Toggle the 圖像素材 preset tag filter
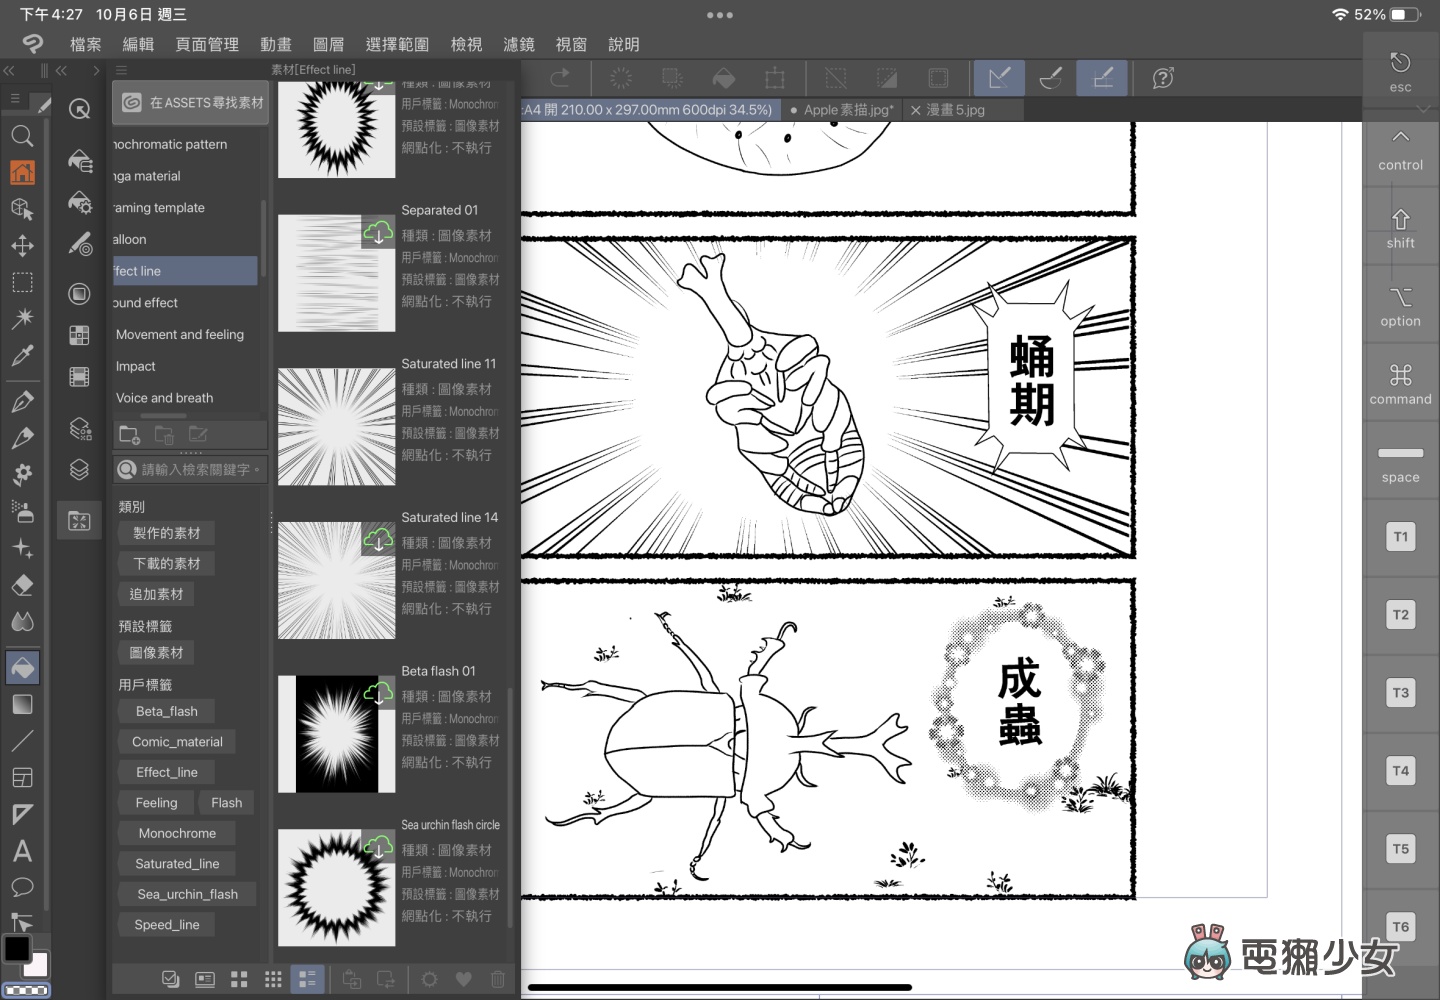 pyautogui.click(x=157, y=653)
